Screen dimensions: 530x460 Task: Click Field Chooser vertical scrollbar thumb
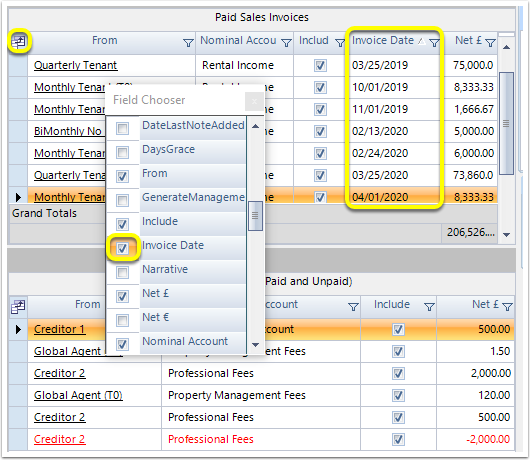pyautogui.click(x=255, y=216)
